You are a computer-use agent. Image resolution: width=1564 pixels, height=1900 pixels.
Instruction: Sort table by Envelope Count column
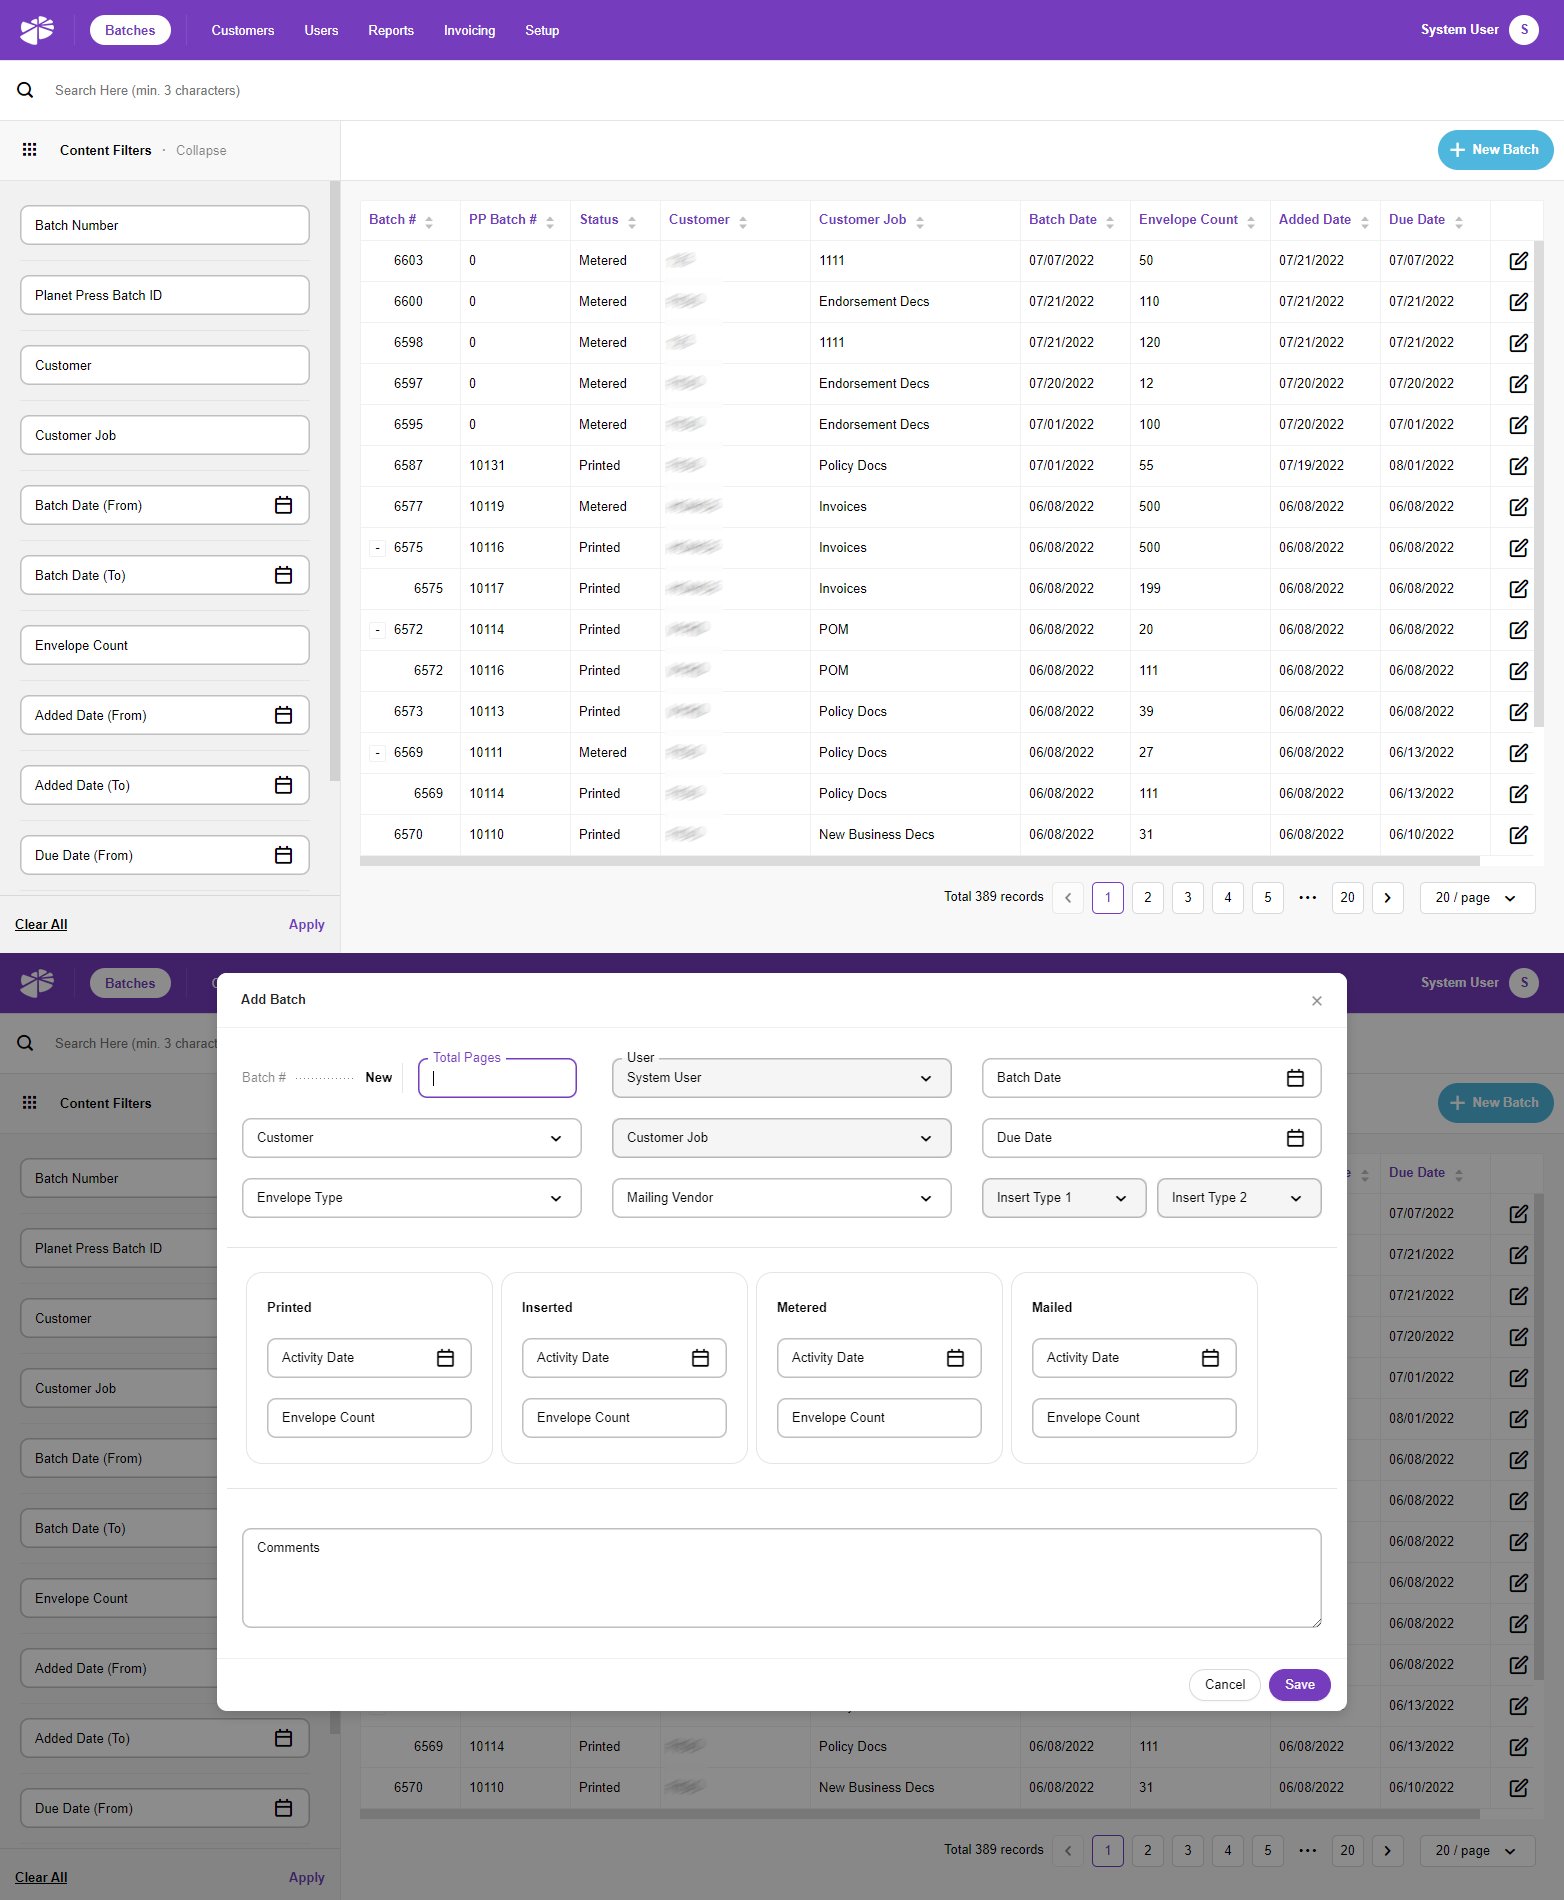pos(1250,221)
